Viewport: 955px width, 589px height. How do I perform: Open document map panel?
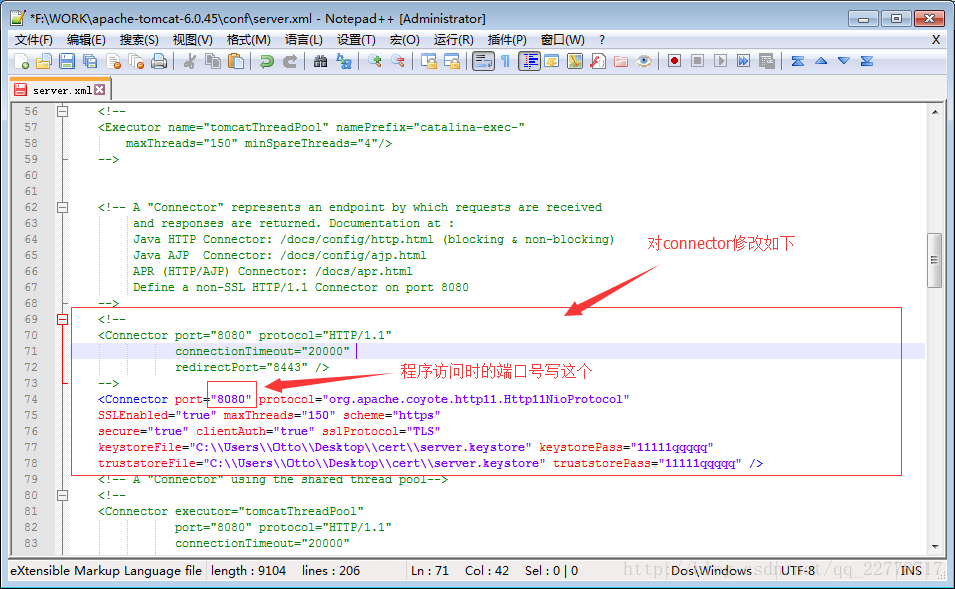[575, 62]
